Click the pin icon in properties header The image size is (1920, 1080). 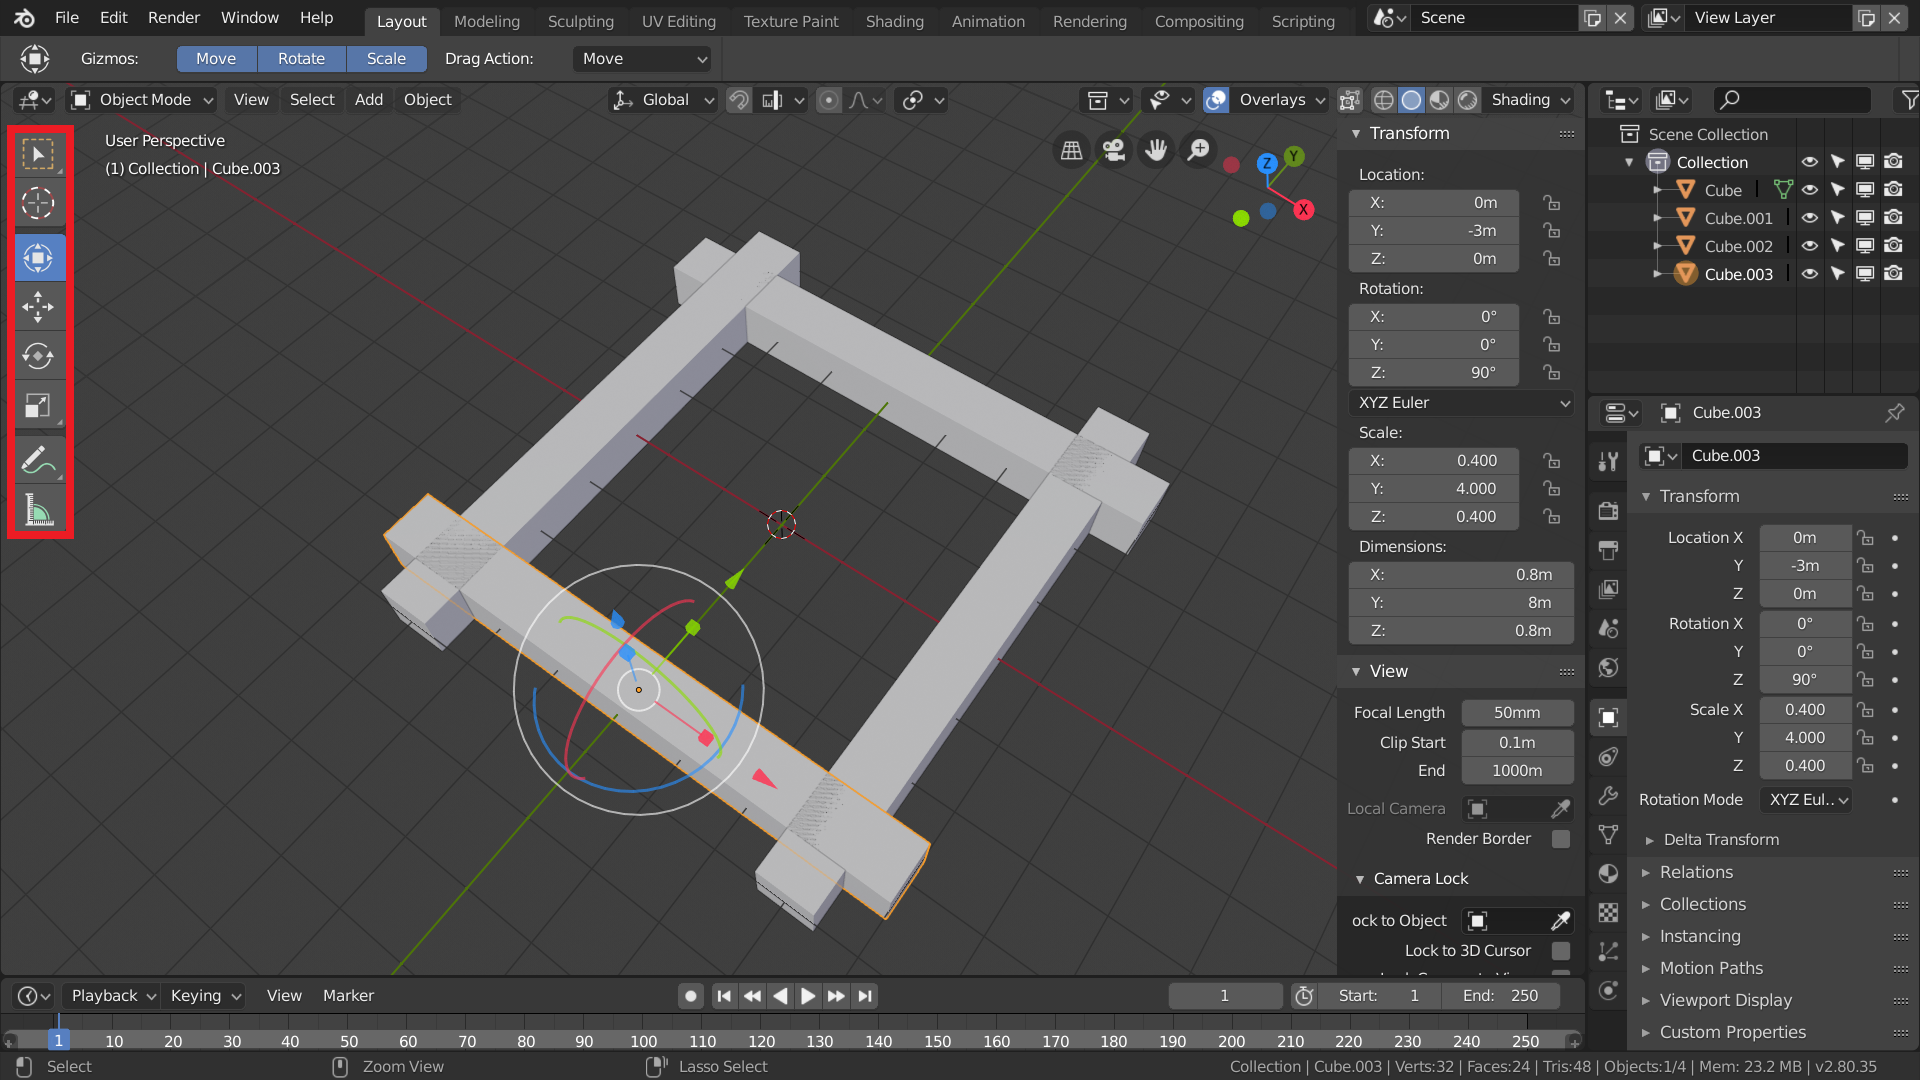(1894, 413)
